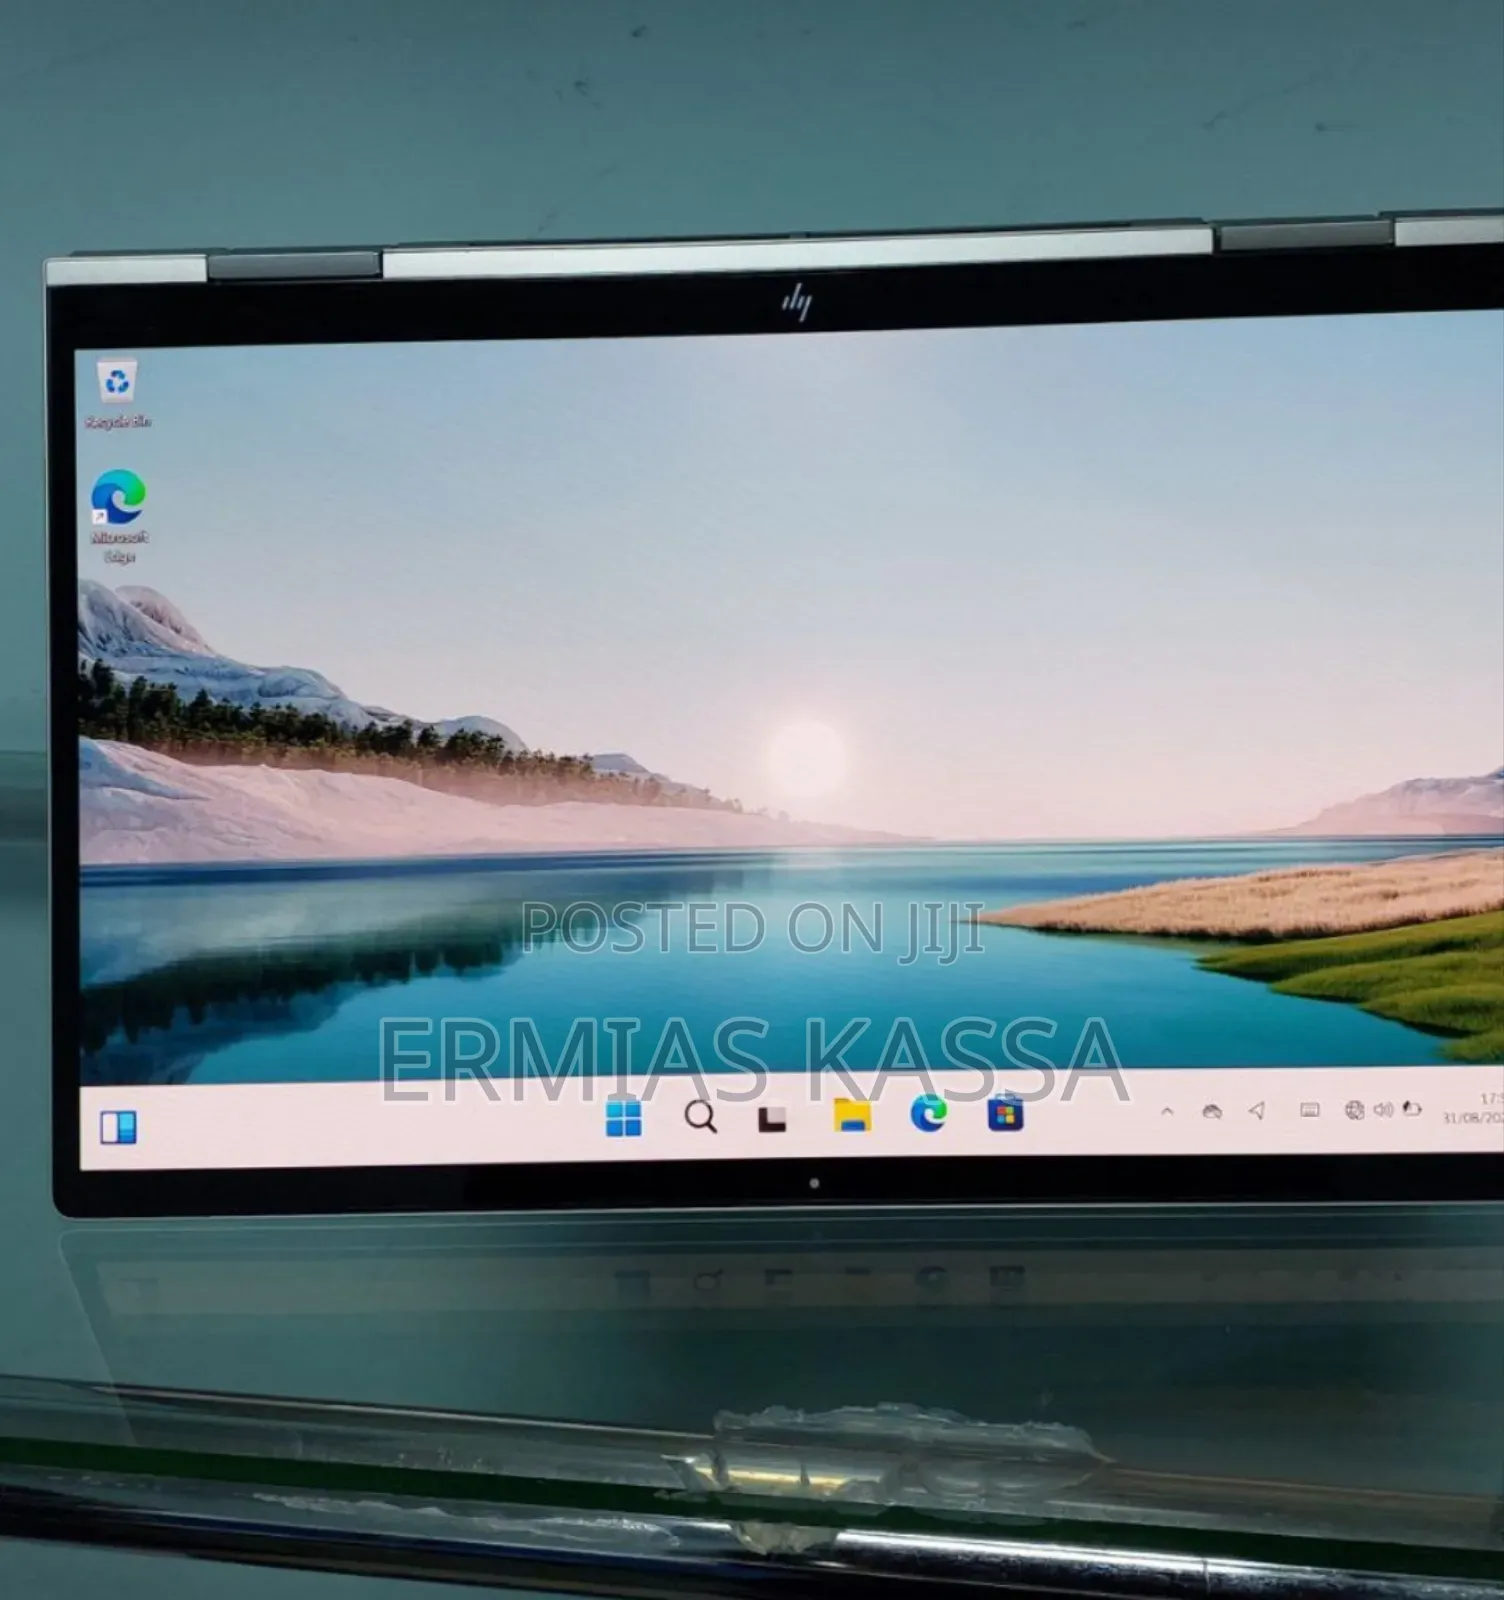This screenshot has width=1504, height=1600.
Task: Open the Widgets panel on the taskbar
Action: [118, 1127]
